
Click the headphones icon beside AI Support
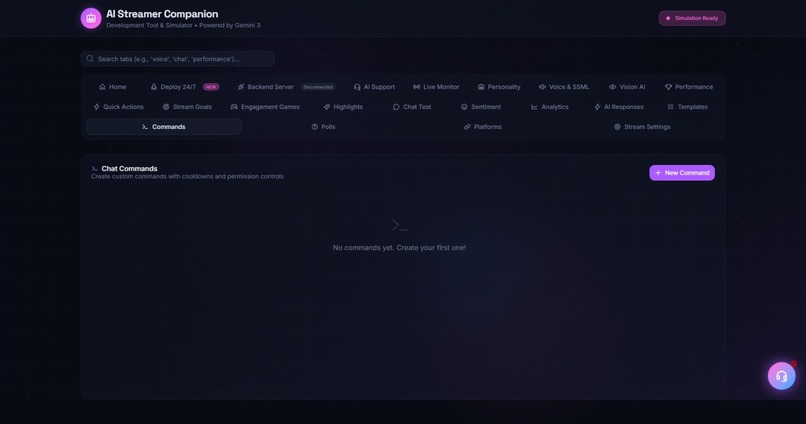click(357, 87)
